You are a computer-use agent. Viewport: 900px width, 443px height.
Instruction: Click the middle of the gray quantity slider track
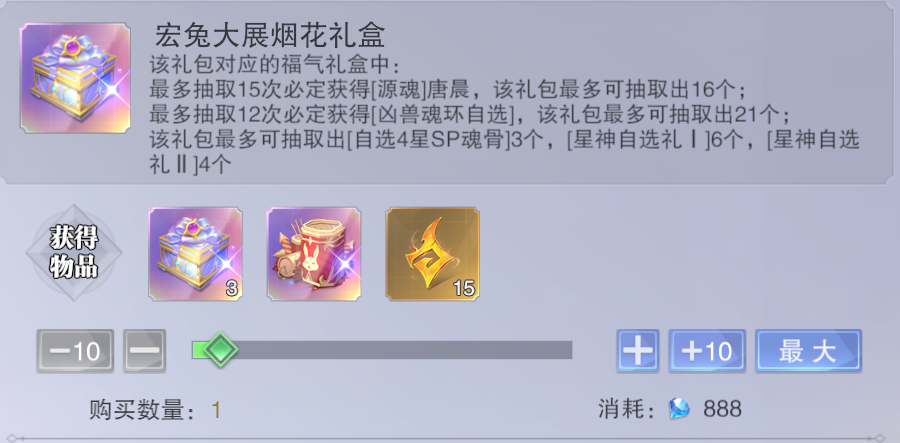click(382, 349)
